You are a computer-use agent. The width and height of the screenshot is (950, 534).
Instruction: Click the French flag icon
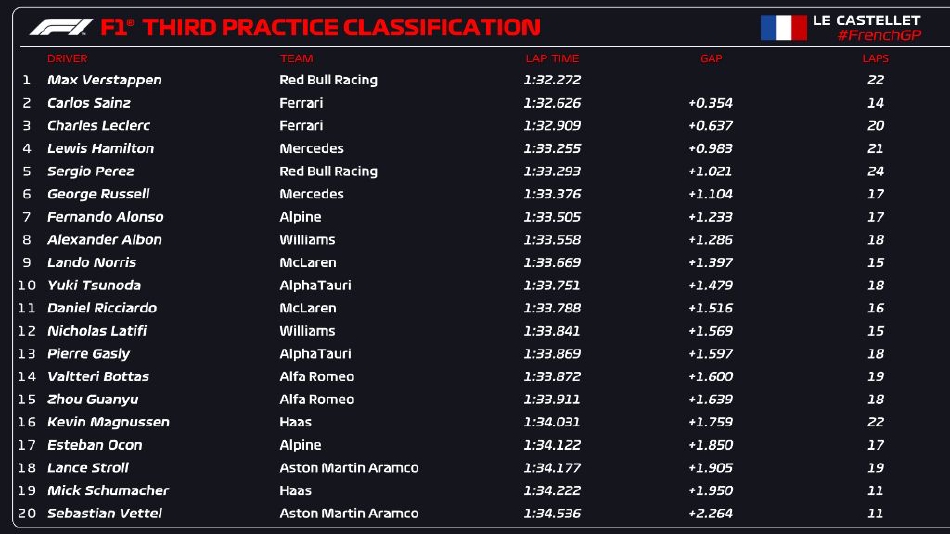coord(783,27)
